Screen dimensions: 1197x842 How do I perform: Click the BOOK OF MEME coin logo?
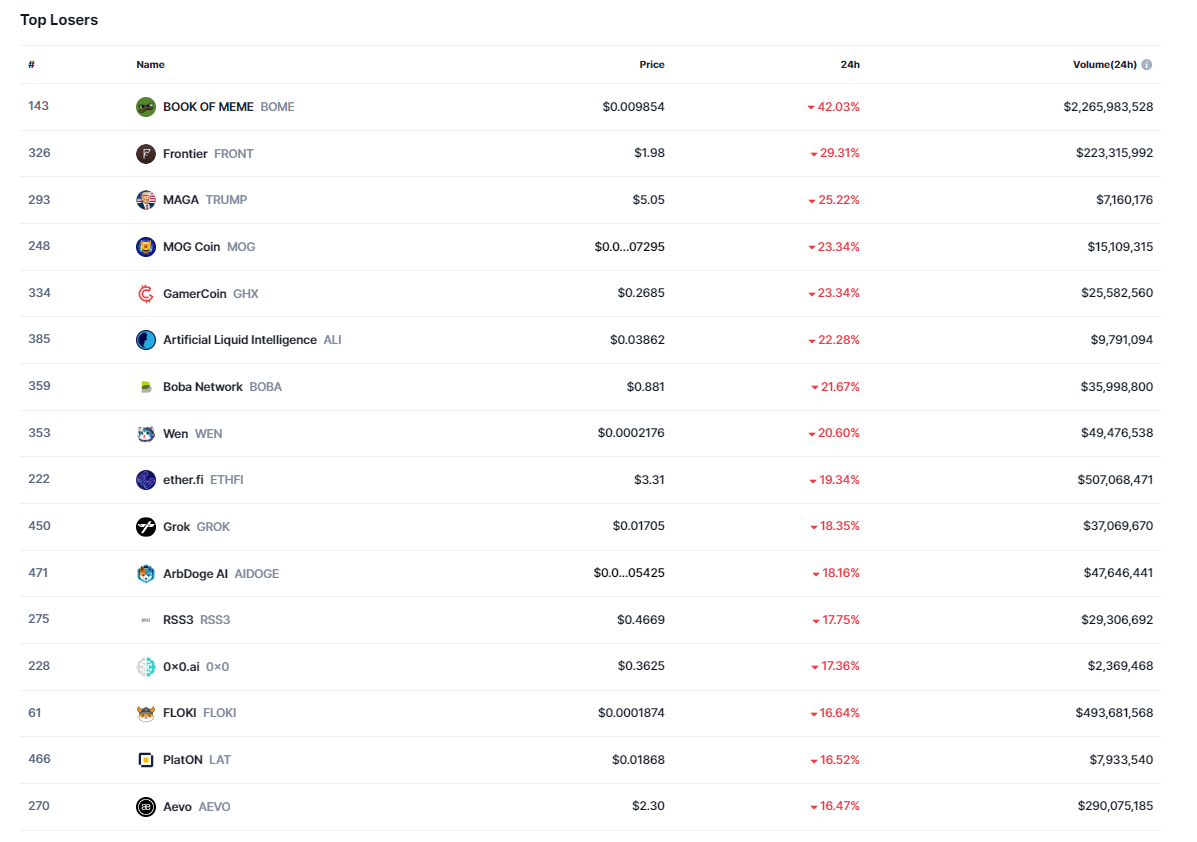pos(146,107)
